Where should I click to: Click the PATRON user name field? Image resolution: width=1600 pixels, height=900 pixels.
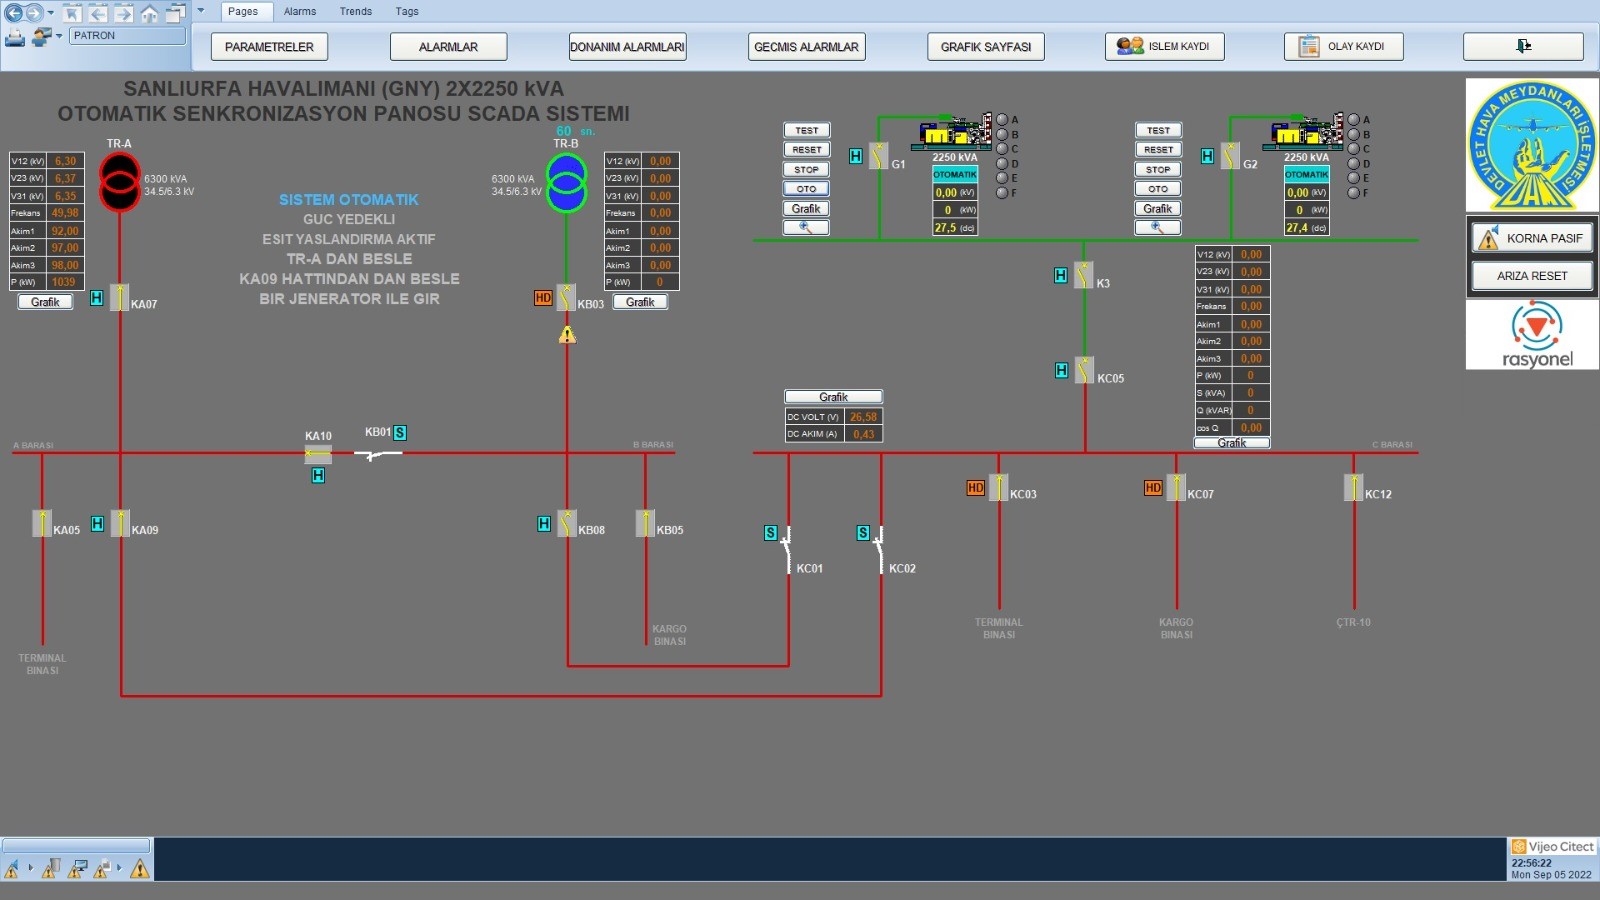point(127,36)
